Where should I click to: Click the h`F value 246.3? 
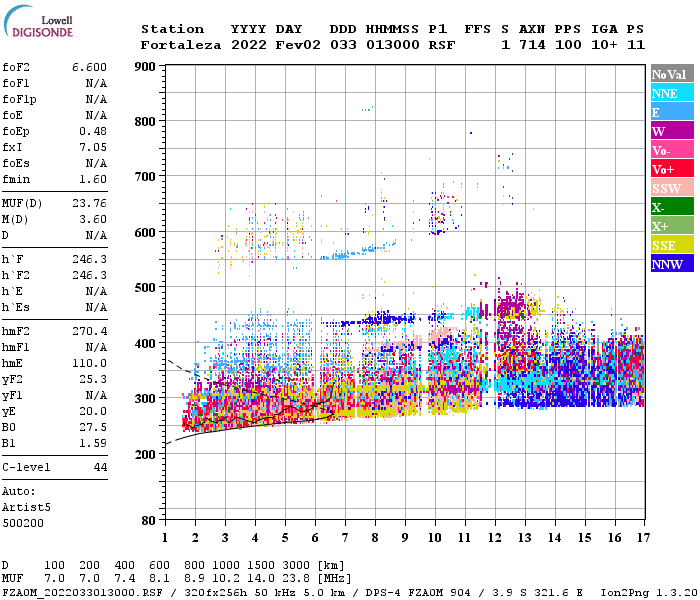(89, 259)
